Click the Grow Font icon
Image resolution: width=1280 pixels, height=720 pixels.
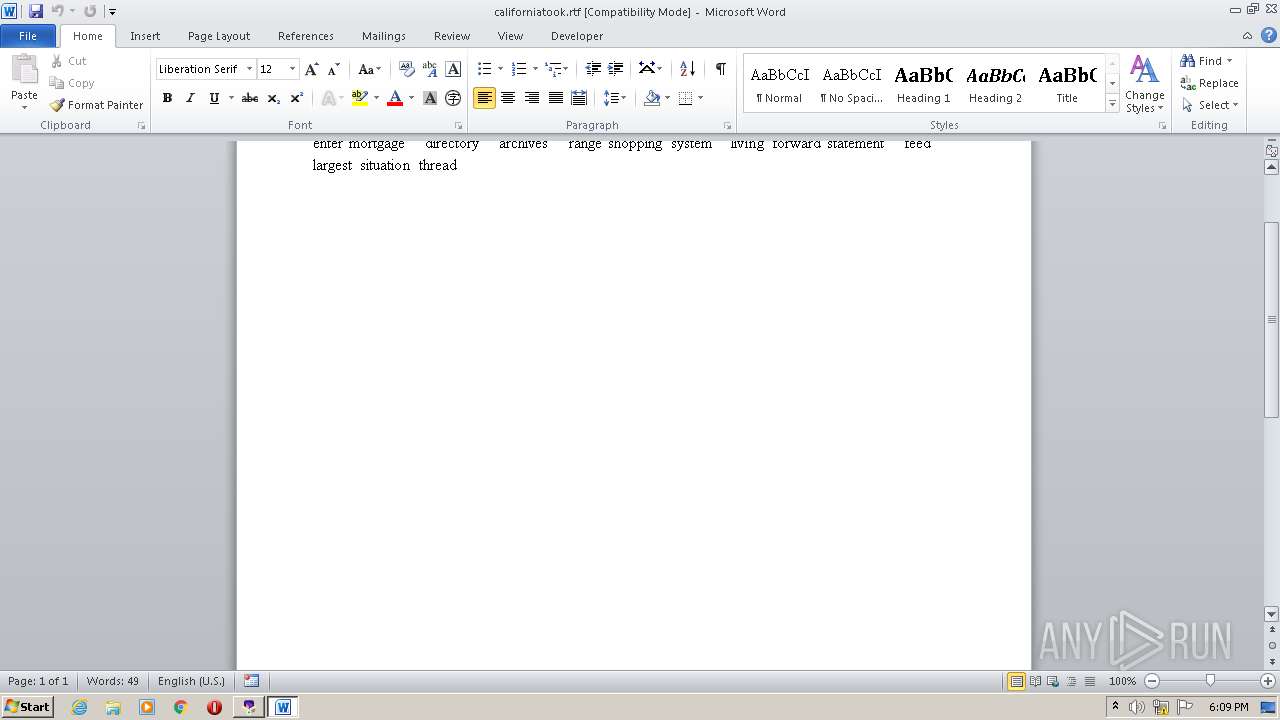(x=312, y=69)
